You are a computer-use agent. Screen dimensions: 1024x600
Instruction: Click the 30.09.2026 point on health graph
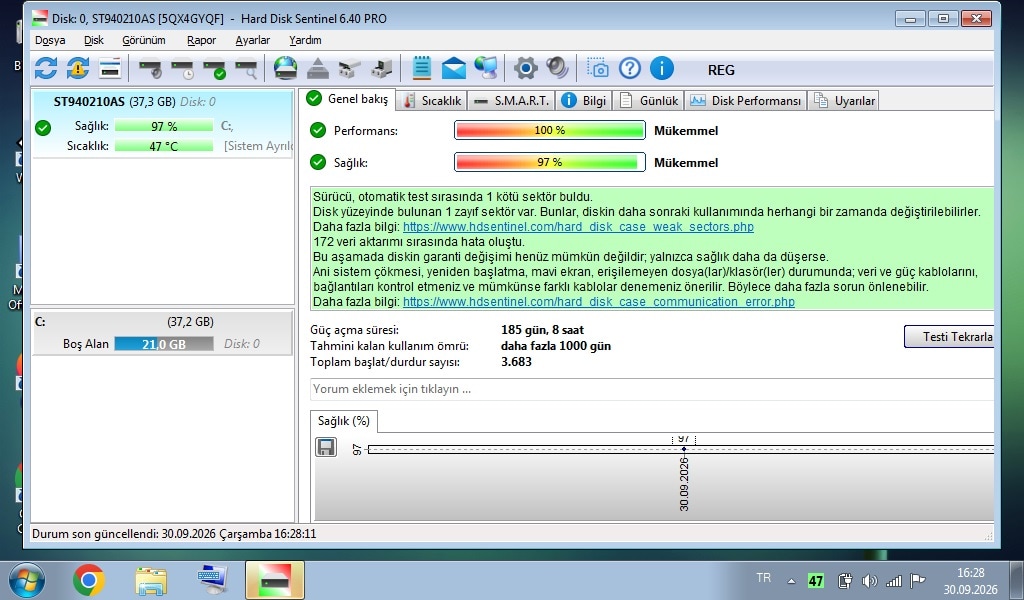684,449
